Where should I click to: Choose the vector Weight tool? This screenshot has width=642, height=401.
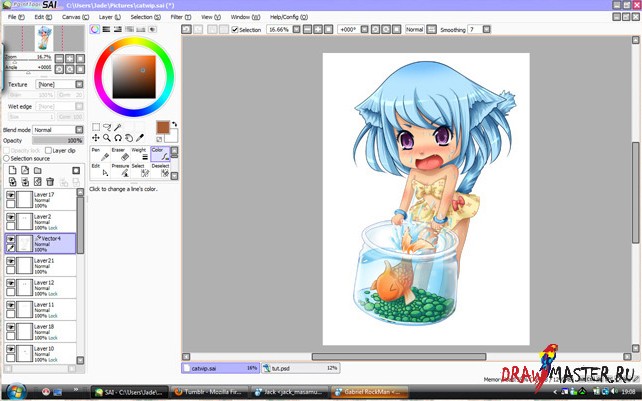tap(140, 154)
